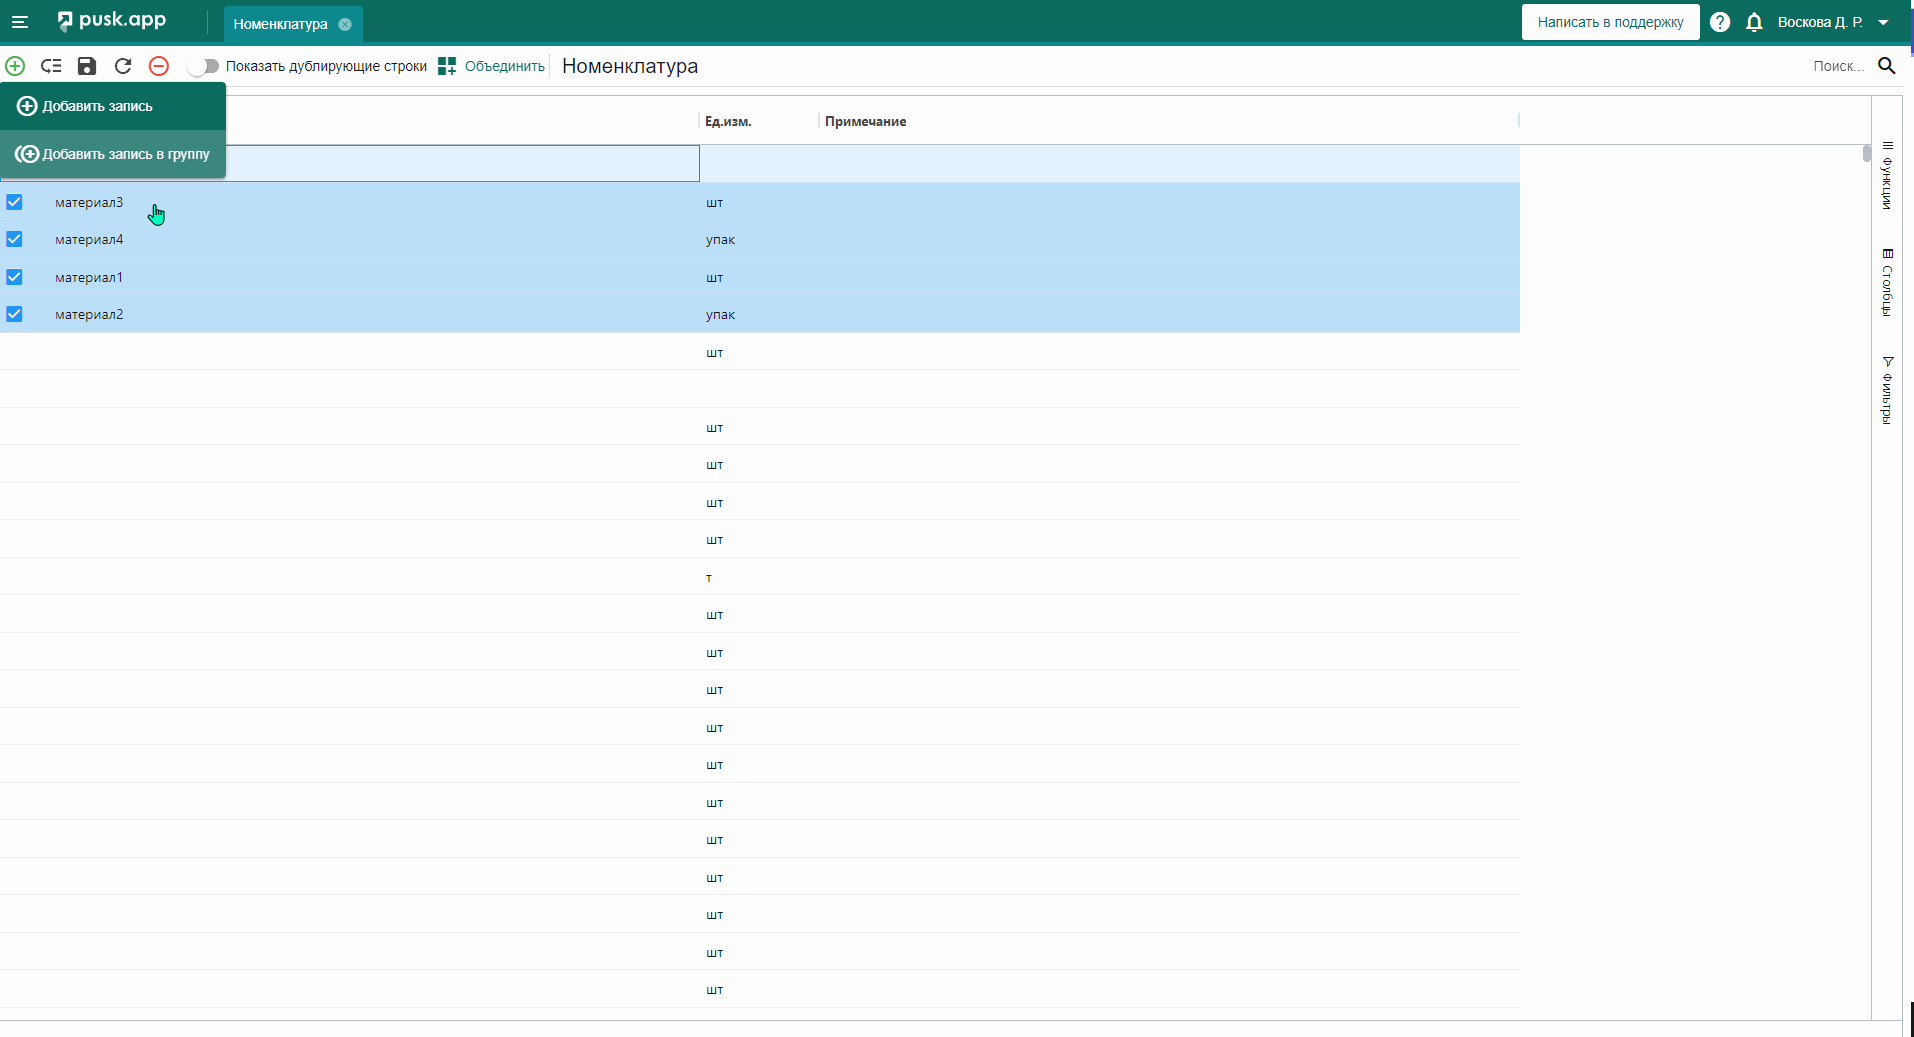
Task: Delete selected rows with red minus icon
Action: coord(159,66)
